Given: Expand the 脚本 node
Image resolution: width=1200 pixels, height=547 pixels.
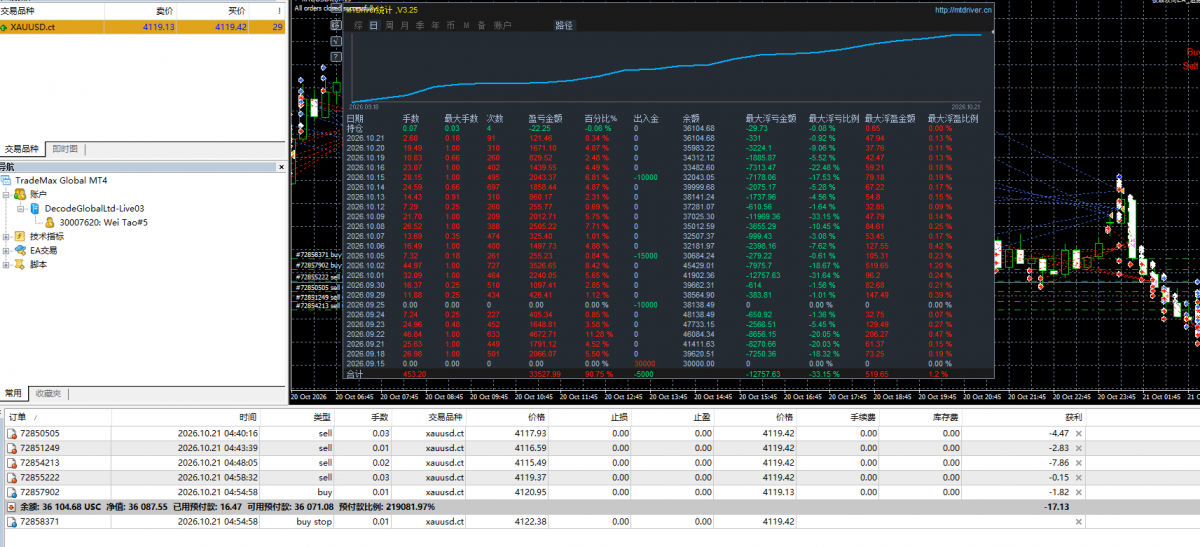Looking at the screenshot, I should [x=7, y=264].
